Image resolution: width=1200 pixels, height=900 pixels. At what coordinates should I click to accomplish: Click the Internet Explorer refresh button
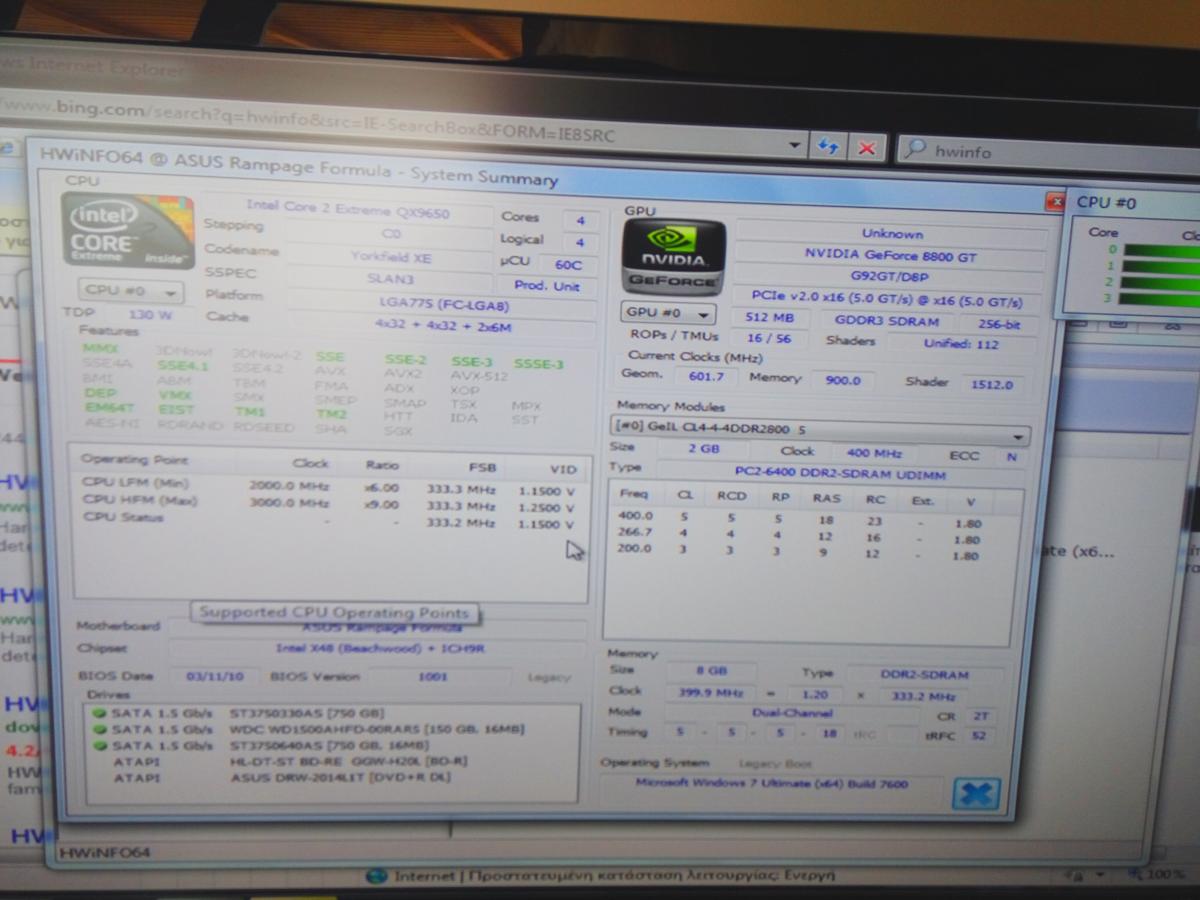pos(828,146)
